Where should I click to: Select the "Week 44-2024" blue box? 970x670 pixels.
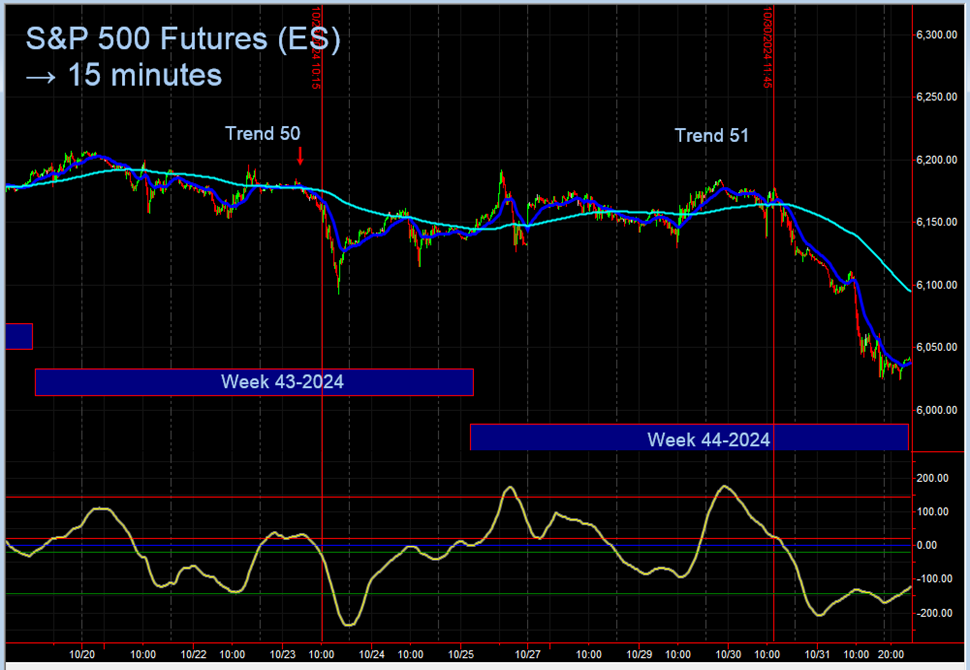coord(689,439)
